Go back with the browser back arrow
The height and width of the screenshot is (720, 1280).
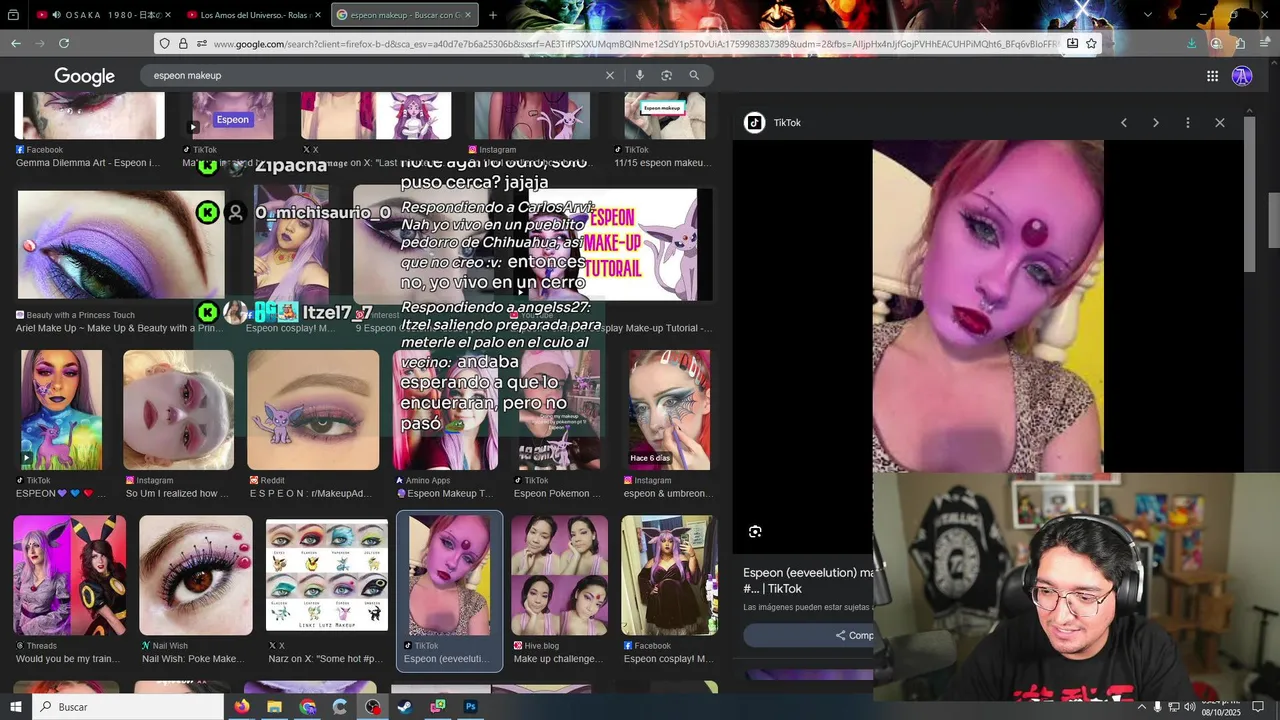[x=16, y=43]
